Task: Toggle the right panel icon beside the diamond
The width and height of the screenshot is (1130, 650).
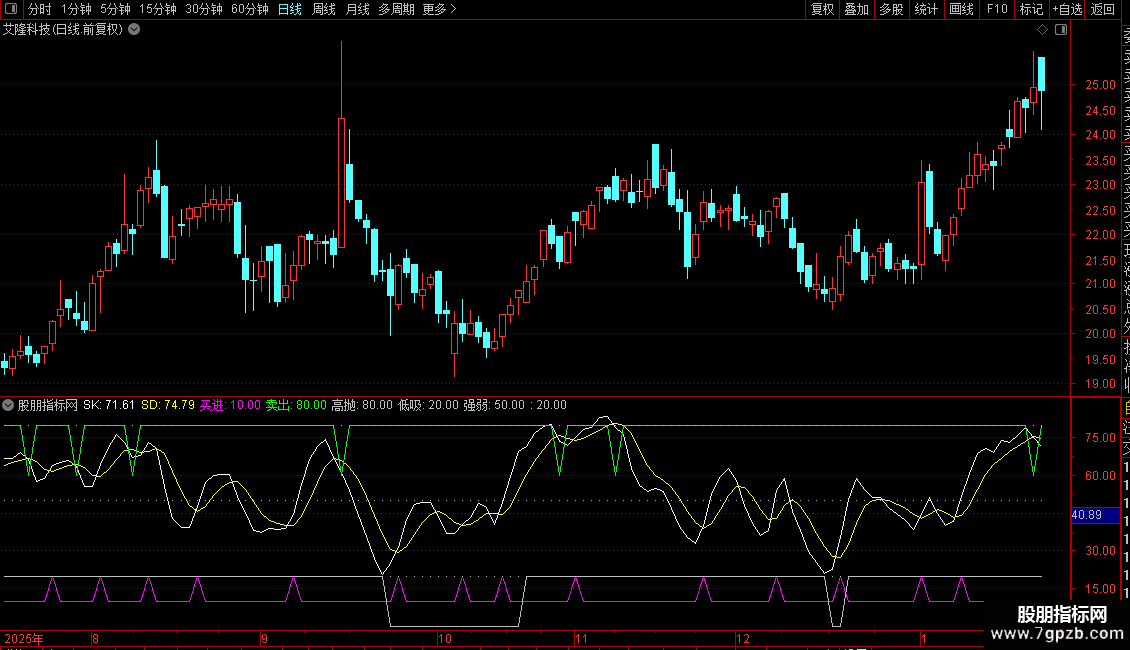Action: [x=1061, y=29]
